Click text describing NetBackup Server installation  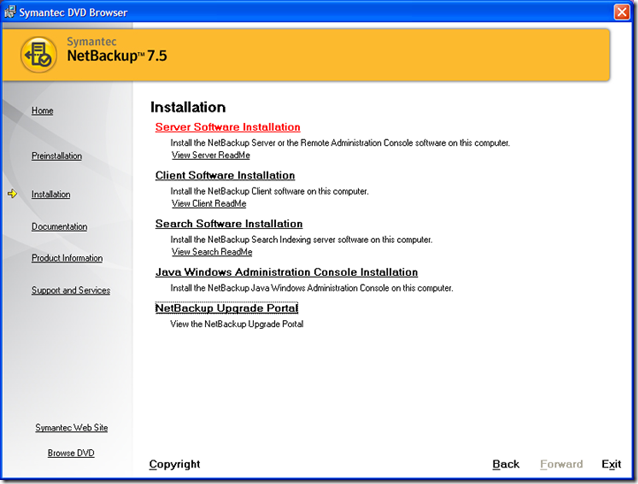pos(340,143)
